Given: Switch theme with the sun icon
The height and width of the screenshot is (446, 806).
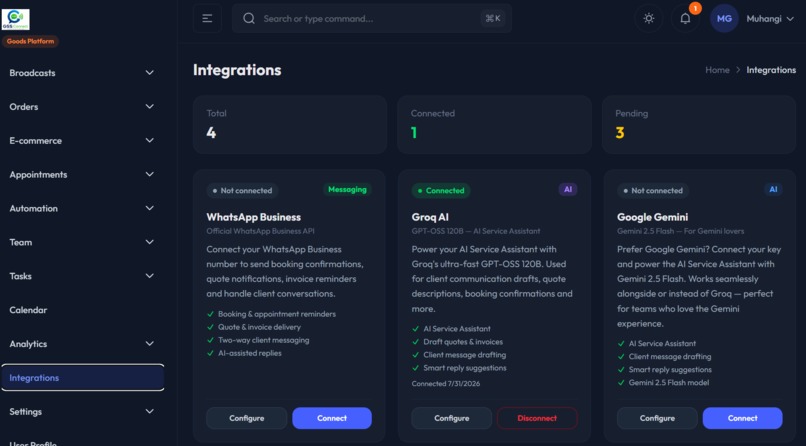Looking at the screenshot, I should 649,18.
